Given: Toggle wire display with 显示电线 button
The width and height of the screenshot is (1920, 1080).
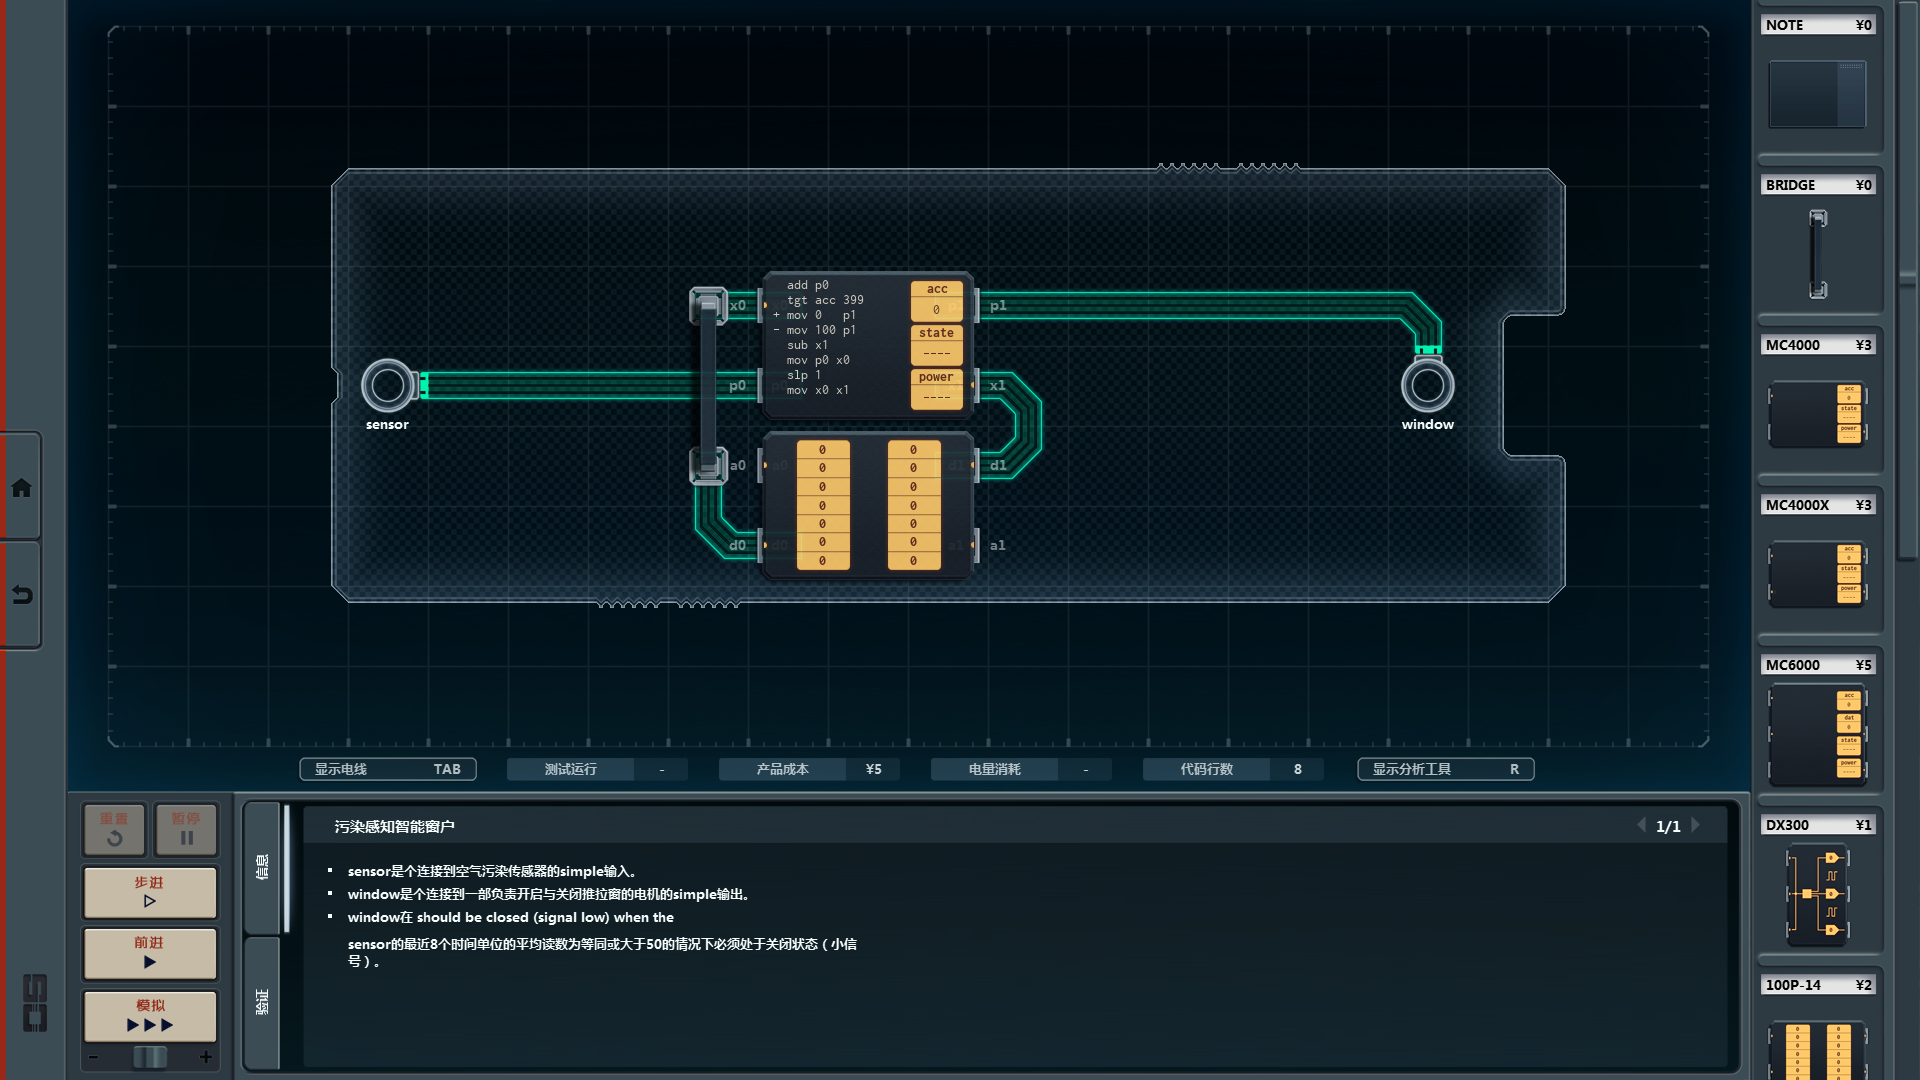Looking at the screenshot, I should click(x=387, y=769).
